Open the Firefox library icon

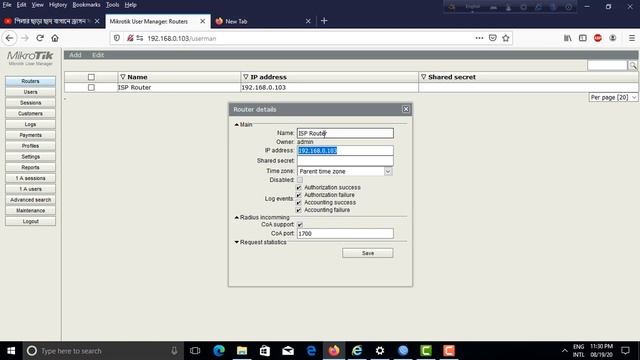coord(568,38)
